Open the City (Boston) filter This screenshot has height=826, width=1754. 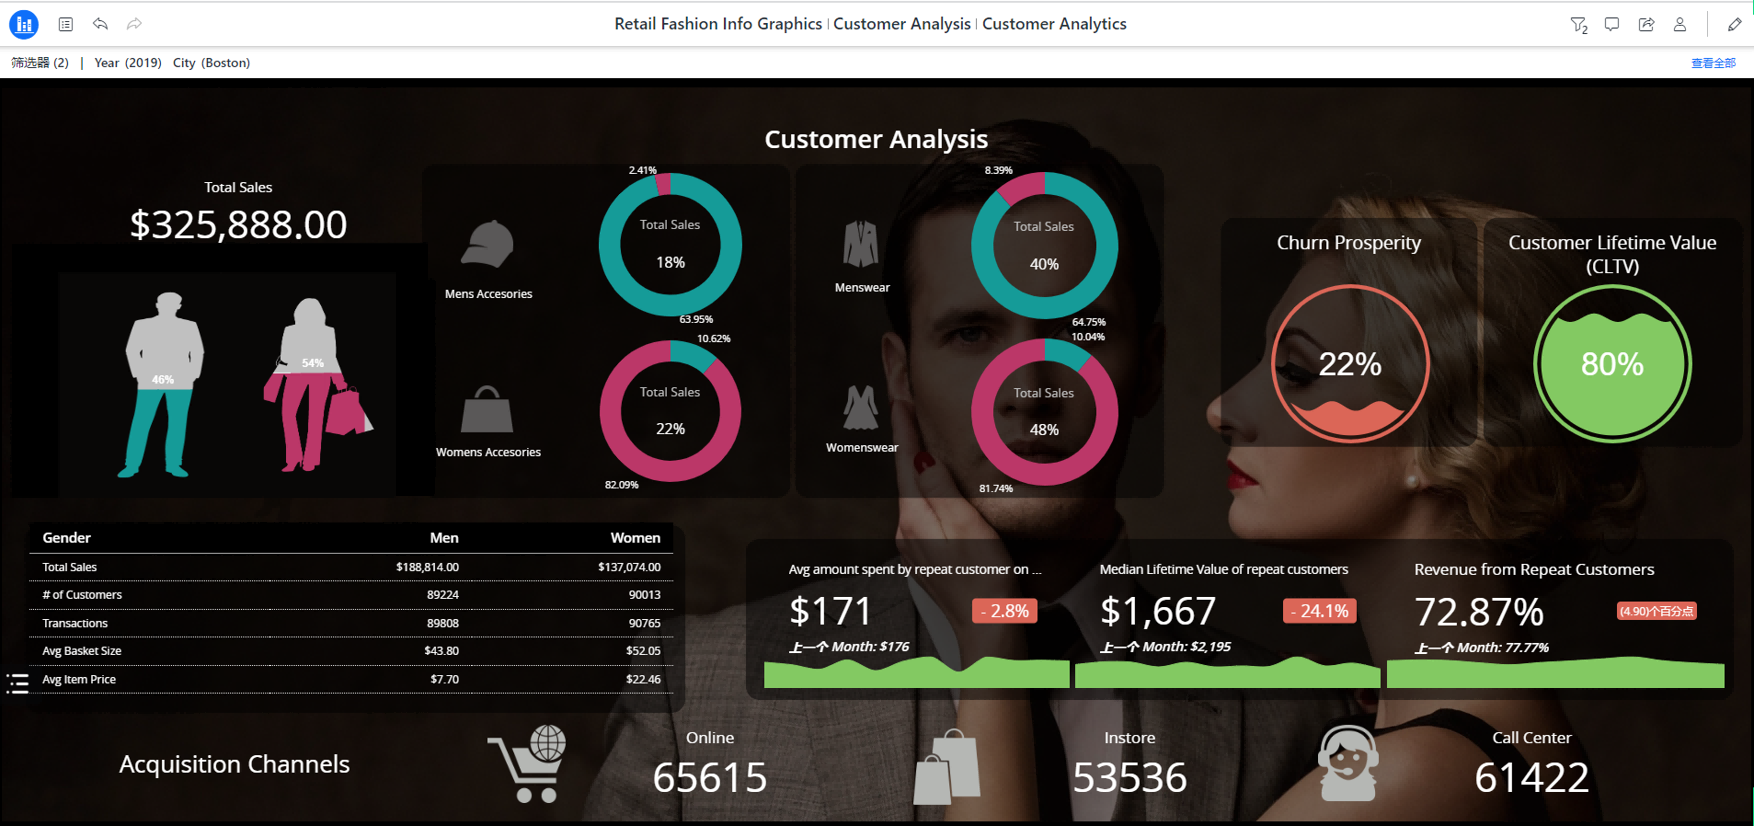[x=211, y=63]
